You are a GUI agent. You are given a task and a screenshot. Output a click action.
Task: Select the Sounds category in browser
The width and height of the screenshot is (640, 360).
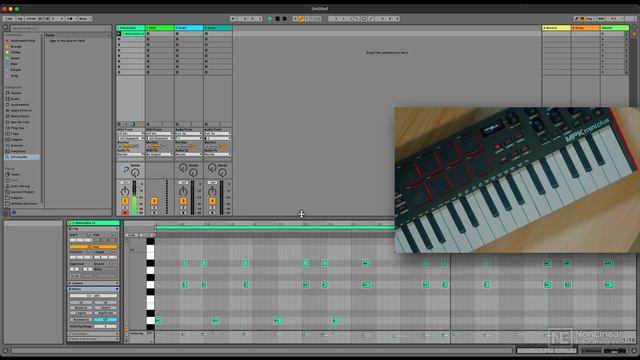tap(16, 93)
